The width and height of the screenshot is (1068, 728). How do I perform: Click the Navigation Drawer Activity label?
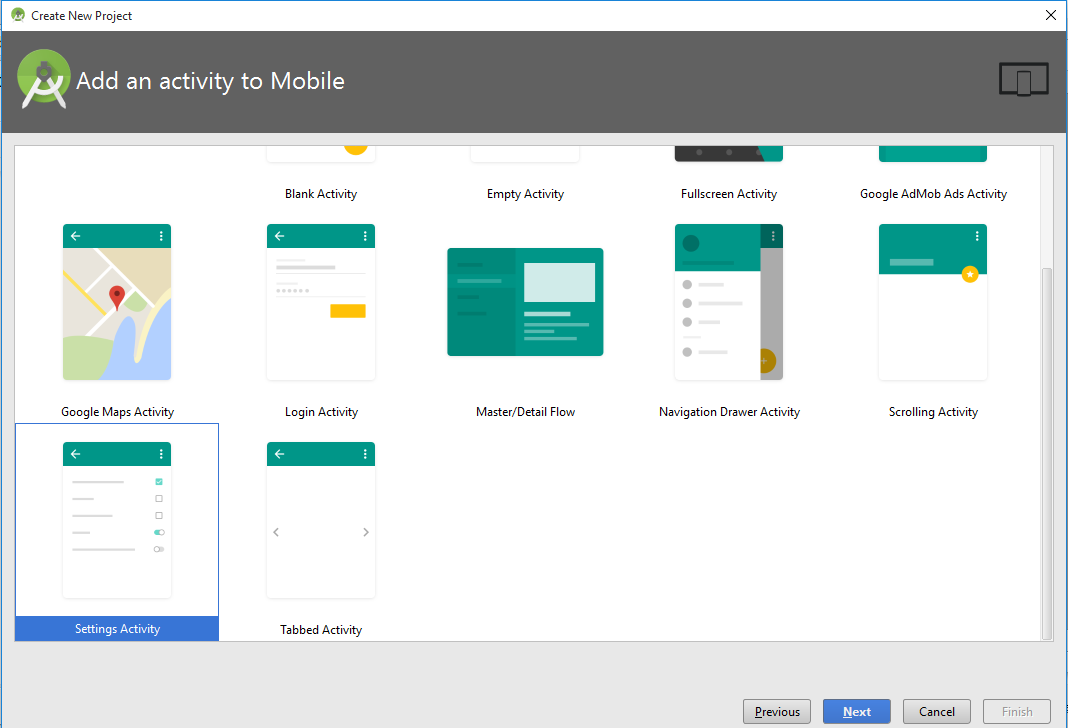729,412
